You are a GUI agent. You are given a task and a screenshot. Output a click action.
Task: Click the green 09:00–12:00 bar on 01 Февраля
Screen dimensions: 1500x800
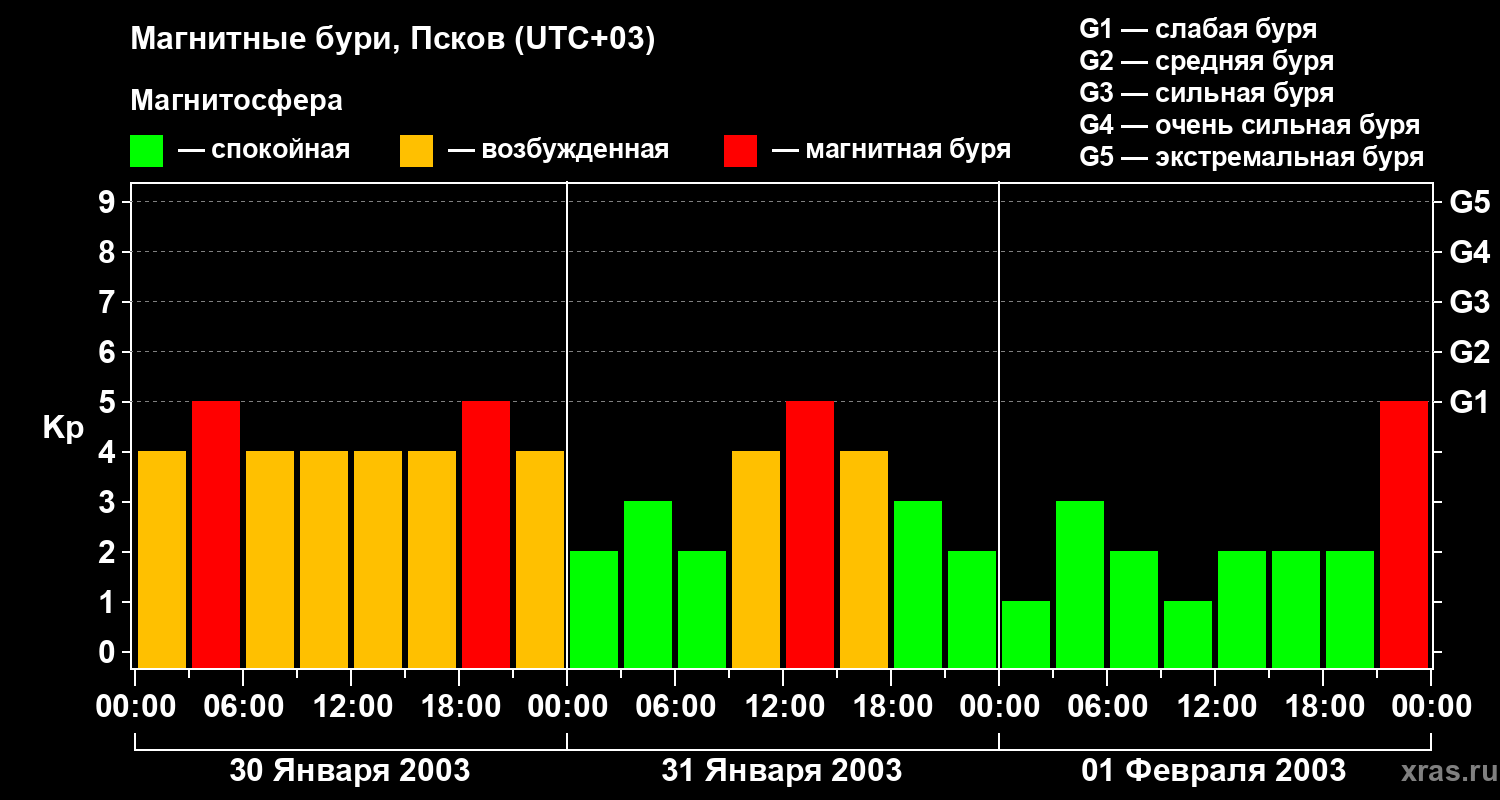[1188, 634]
